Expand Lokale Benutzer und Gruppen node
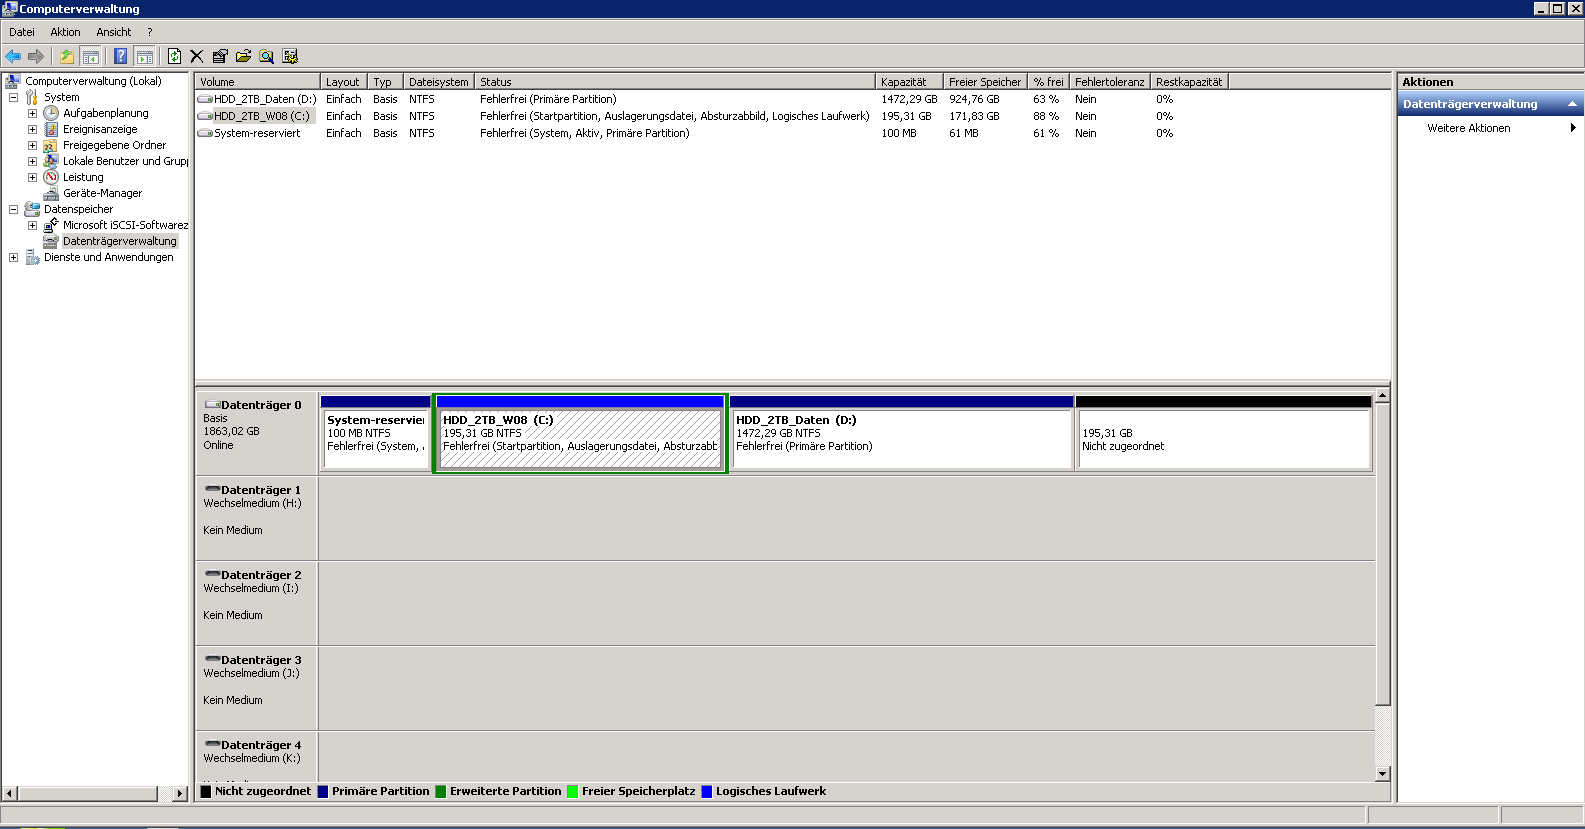 32,161
